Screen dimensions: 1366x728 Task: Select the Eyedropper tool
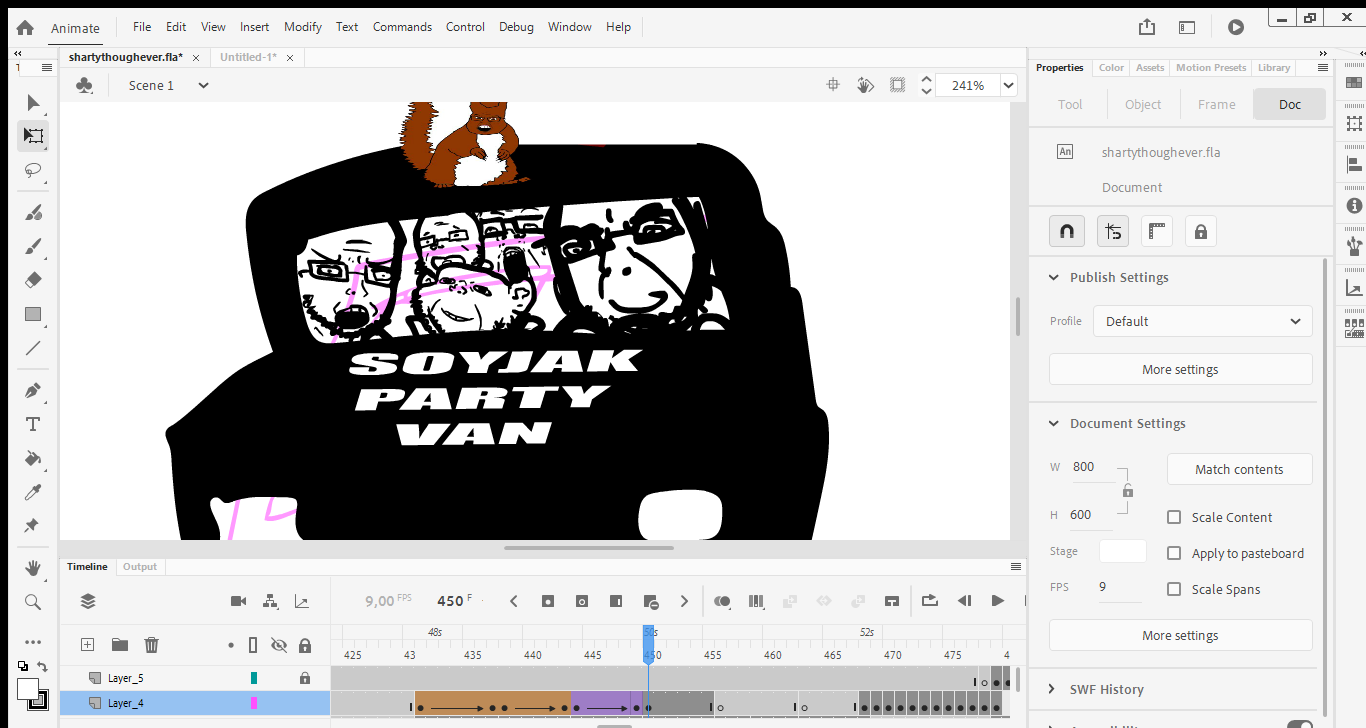coord(33,492)
